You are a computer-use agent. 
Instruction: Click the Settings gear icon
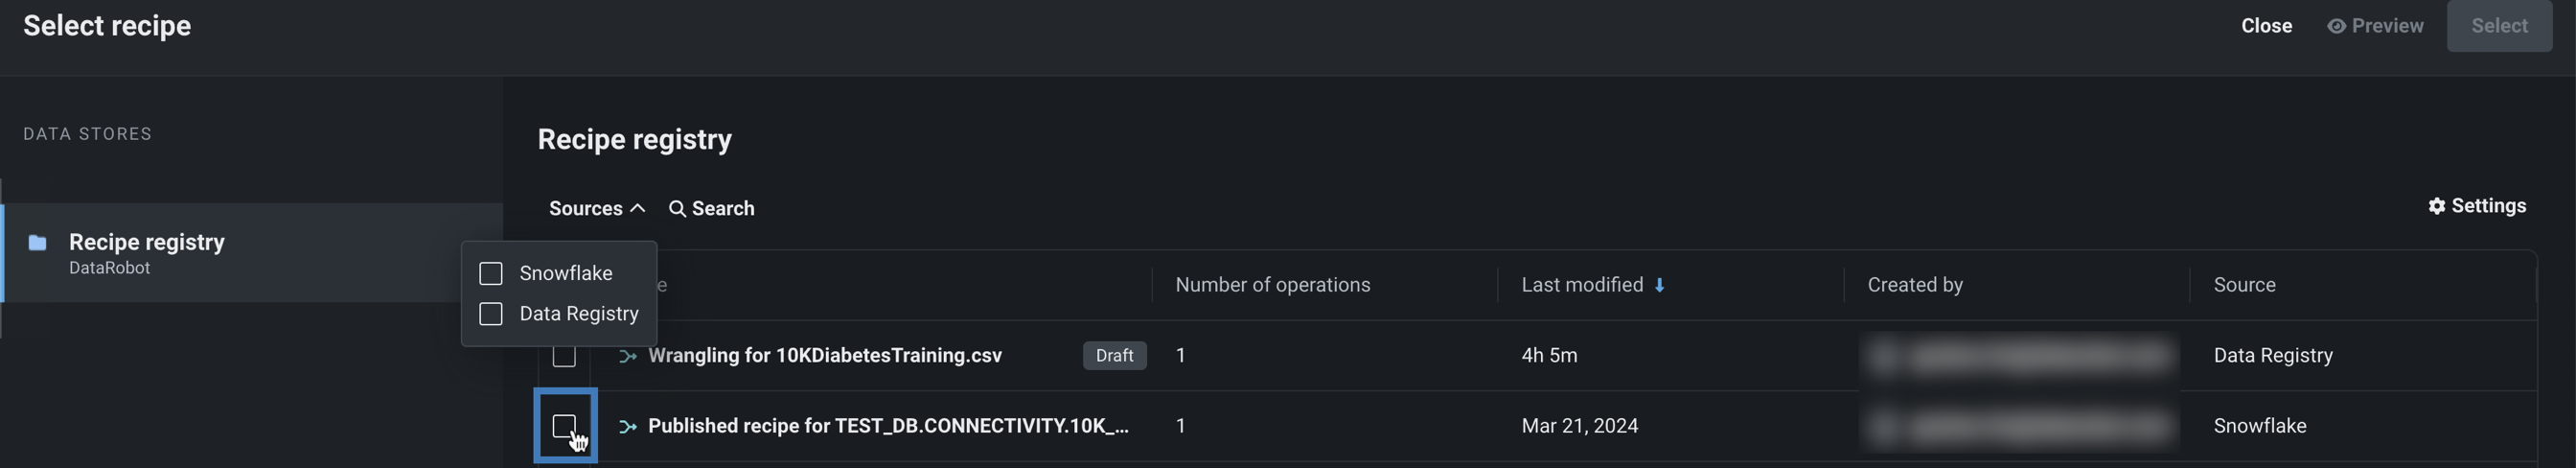tap(2436, 206)
